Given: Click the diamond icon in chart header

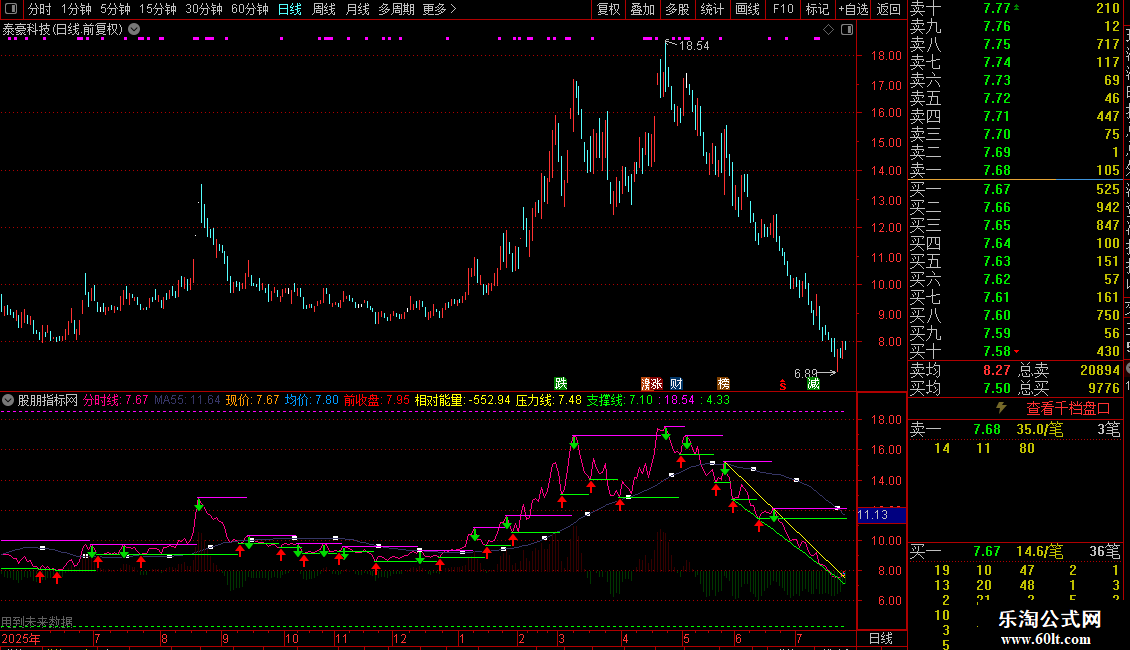Looking at the screenshot, I should point(828,30).
